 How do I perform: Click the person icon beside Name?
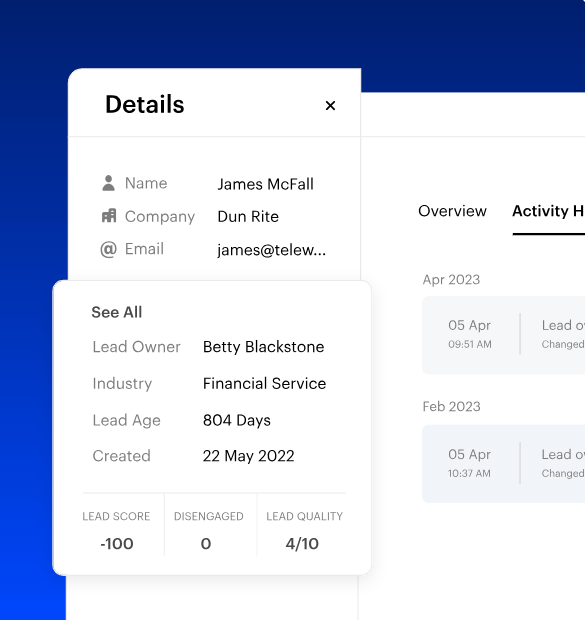[108, 183]
